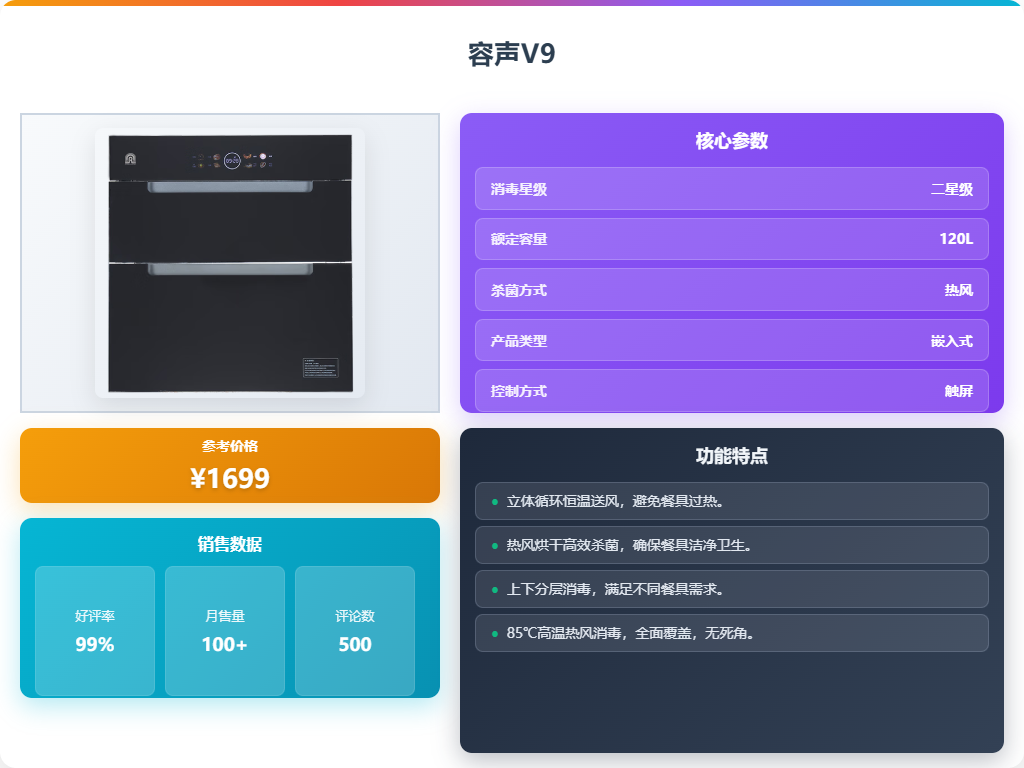Select the 产品类型 嵌入式 parameter row

tap(731, 340)
